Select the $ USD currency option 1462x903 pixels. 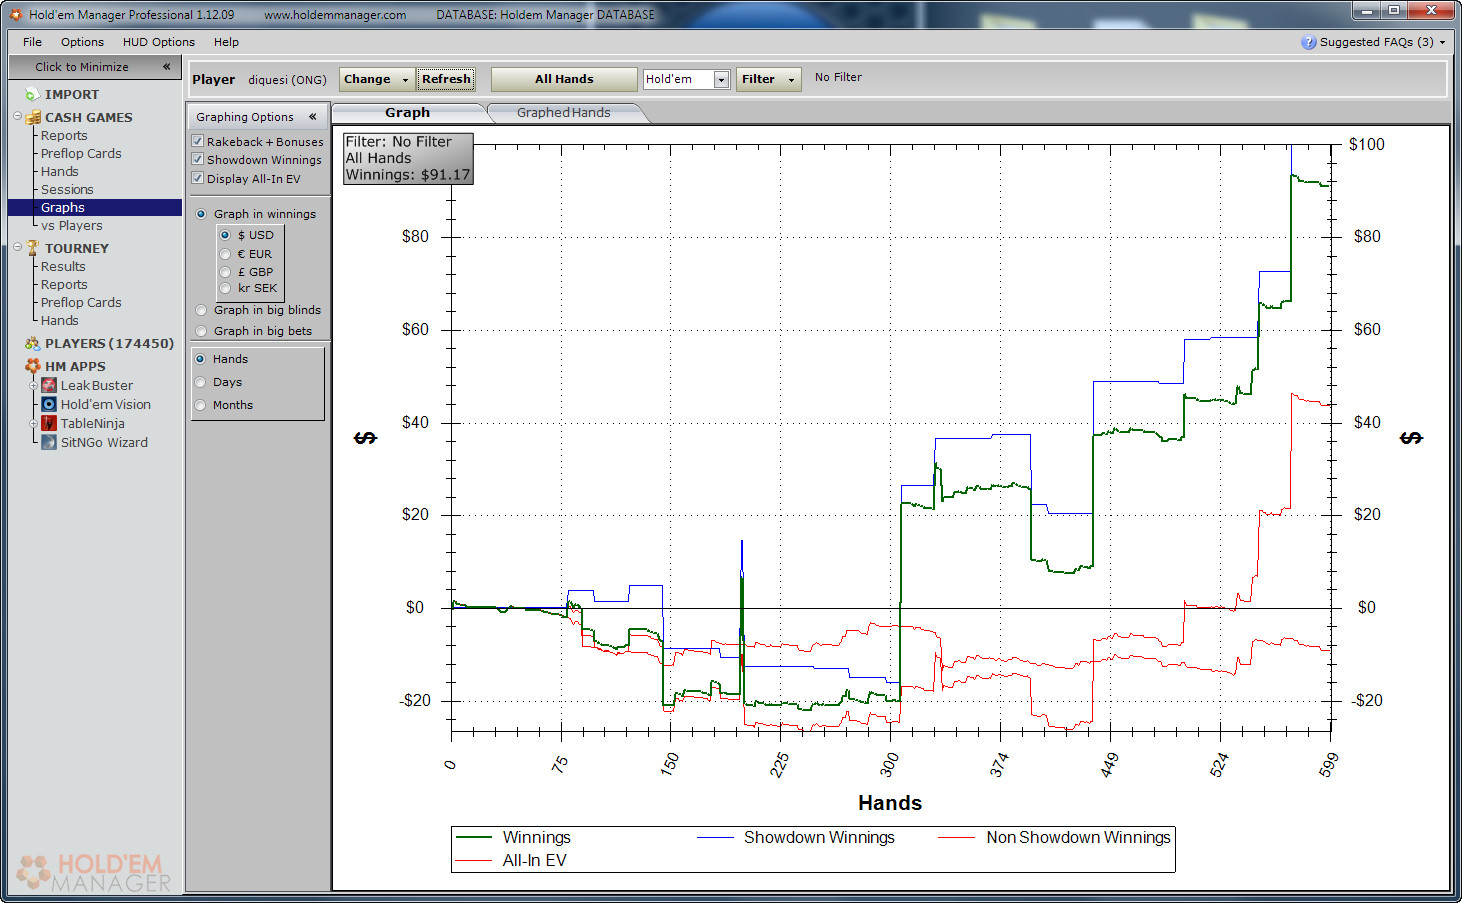coord(225,235)
